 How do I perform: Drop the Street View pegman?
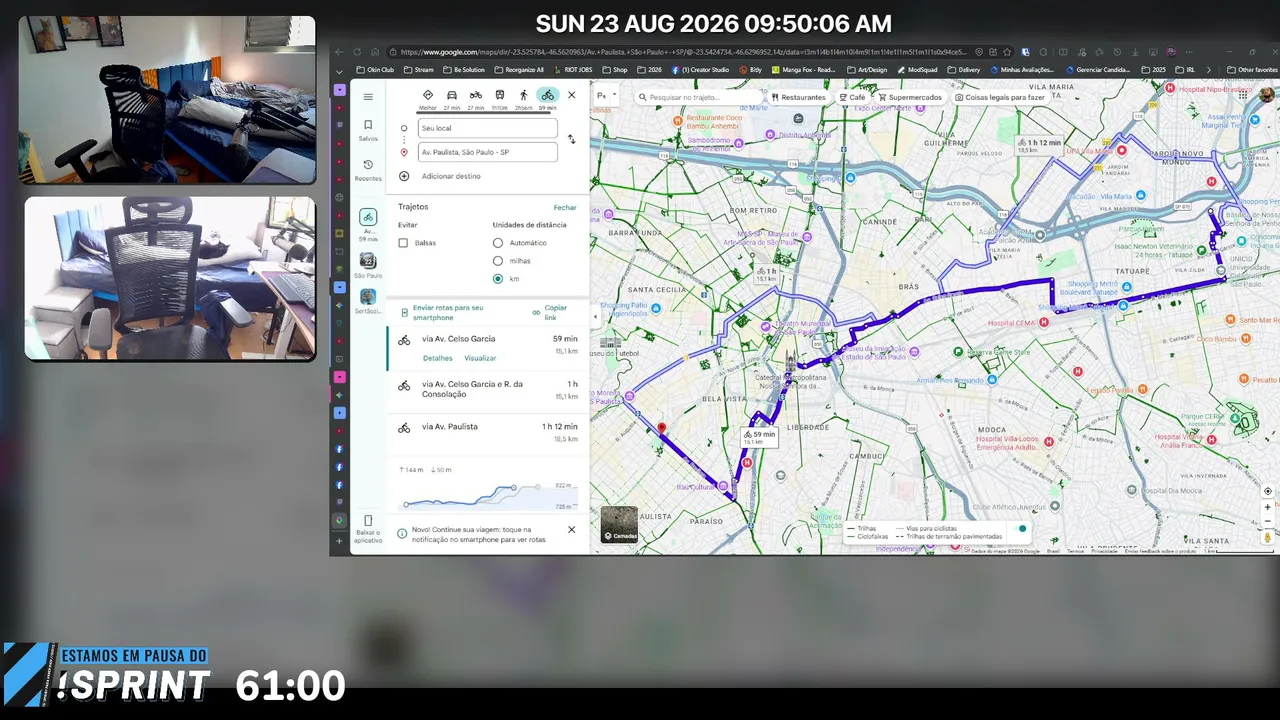pyautogui.click(x=1268, y=538)
